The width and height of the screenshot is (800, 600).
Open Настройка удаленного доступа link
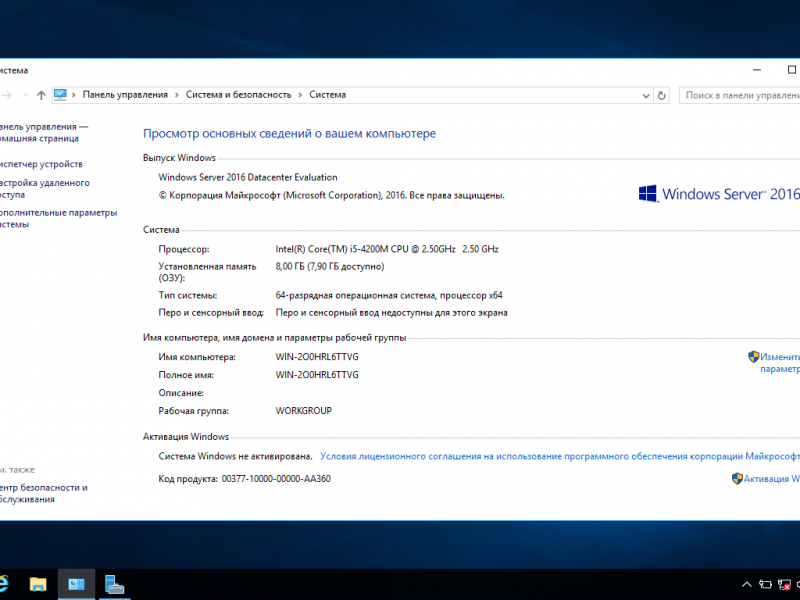pyautogui.click(x=44, y=189)
